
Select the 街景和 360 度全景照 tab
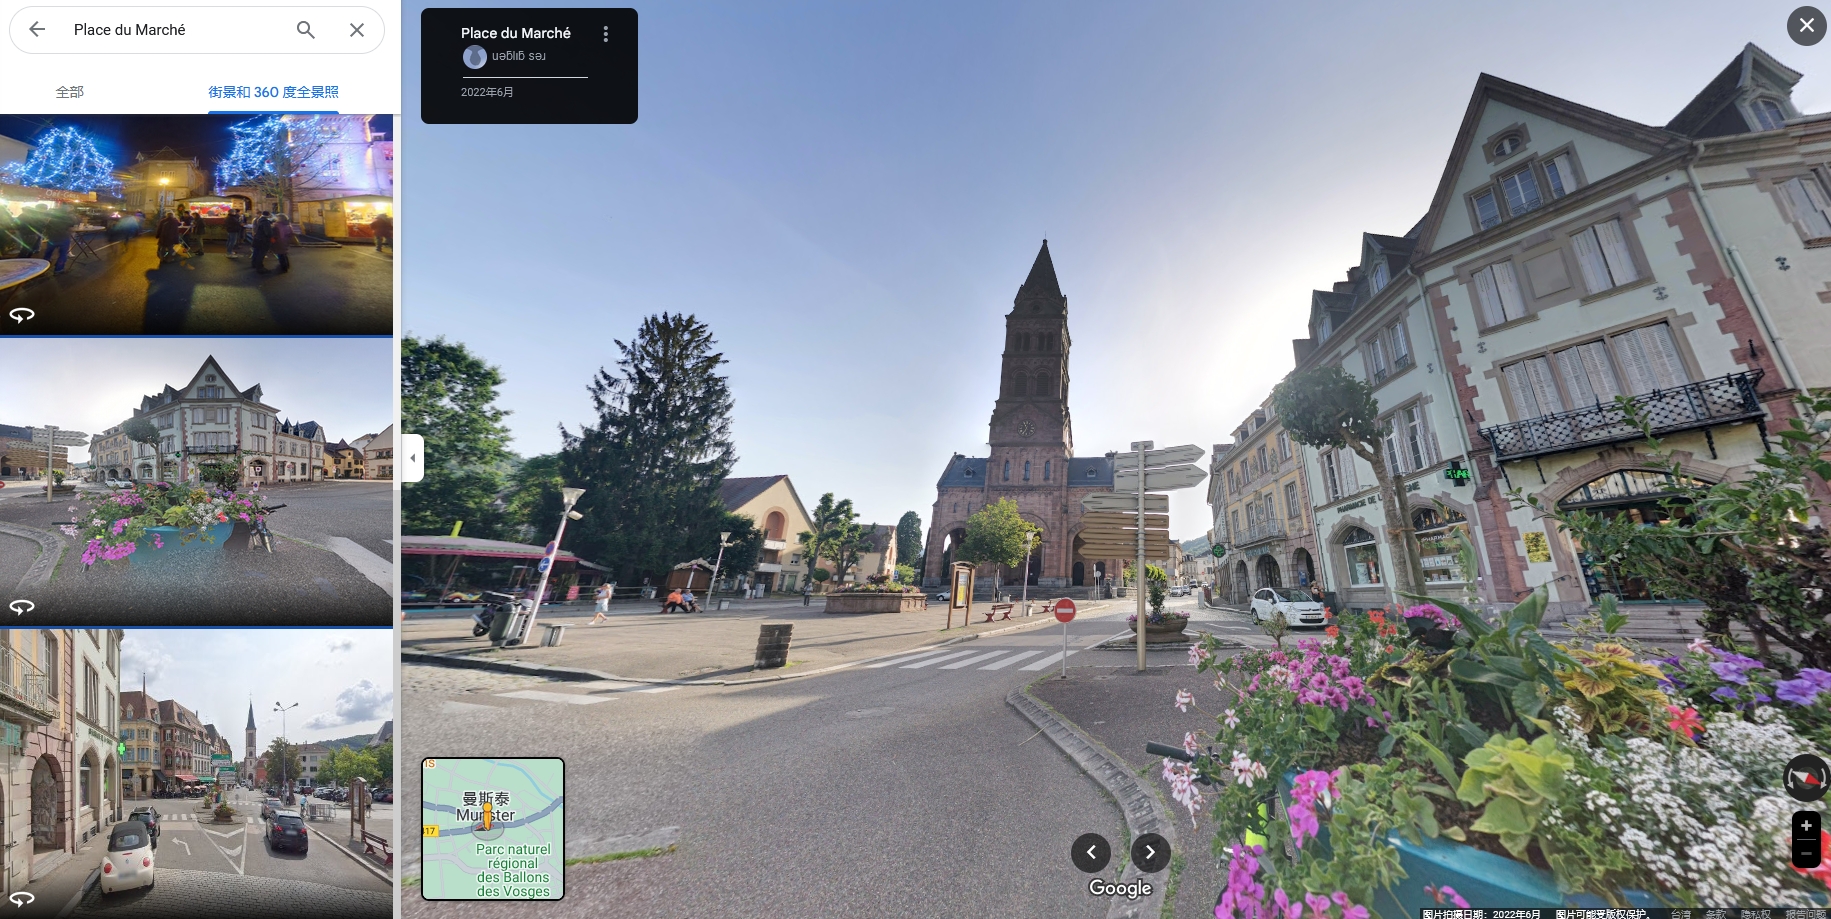pos(273,92)
